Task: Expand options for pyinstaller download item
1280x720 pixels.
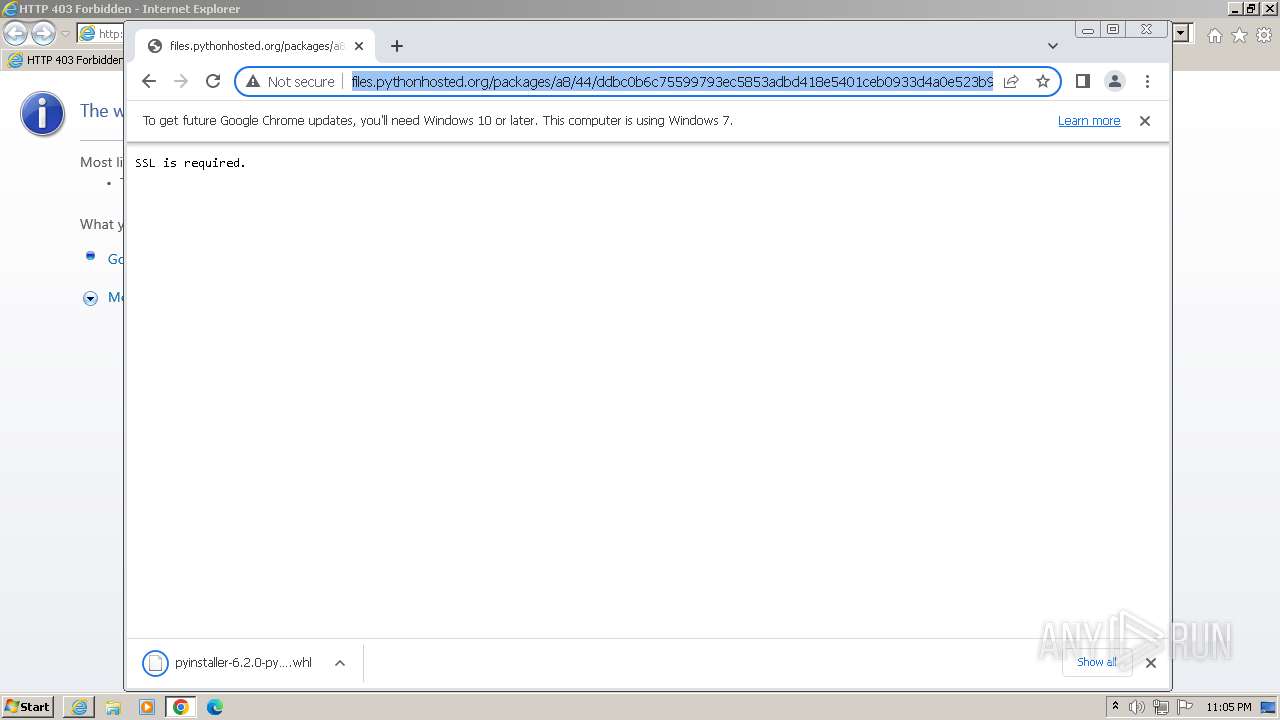Action: [340, 663]
